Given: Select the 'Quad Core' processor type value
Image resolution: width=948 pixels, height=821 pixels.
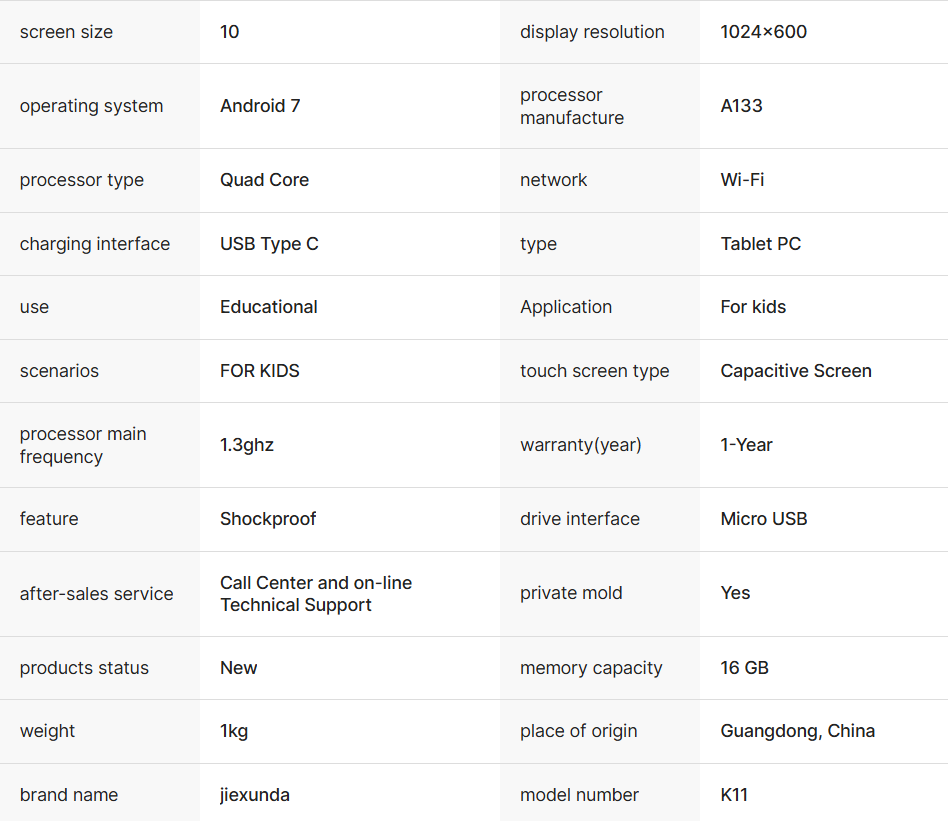Looking at the screenshot, I should [264, 180].
